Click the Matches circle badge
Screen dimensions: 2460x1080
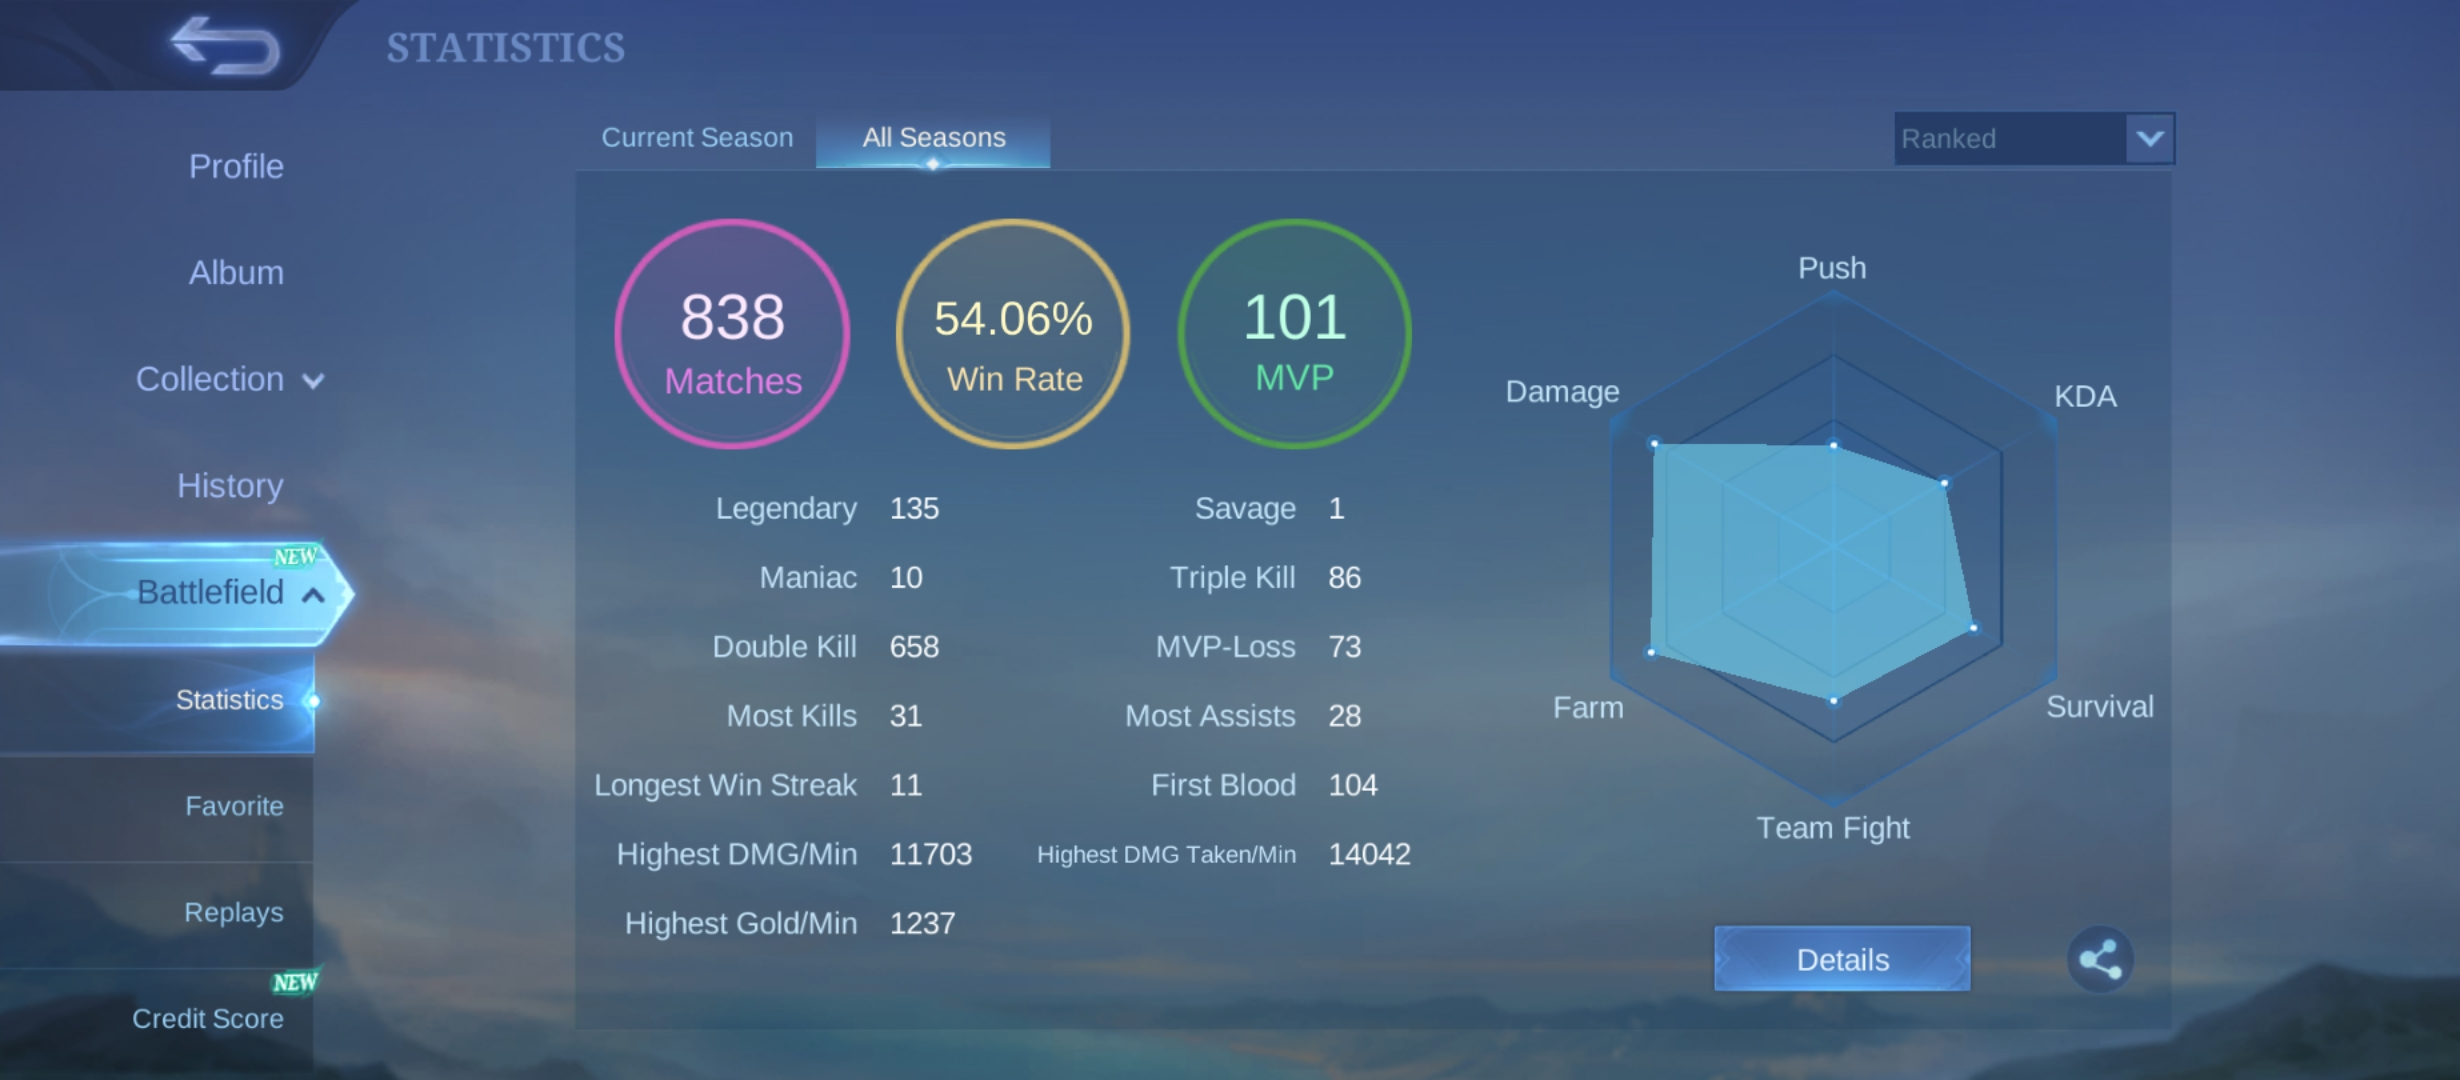732,334
